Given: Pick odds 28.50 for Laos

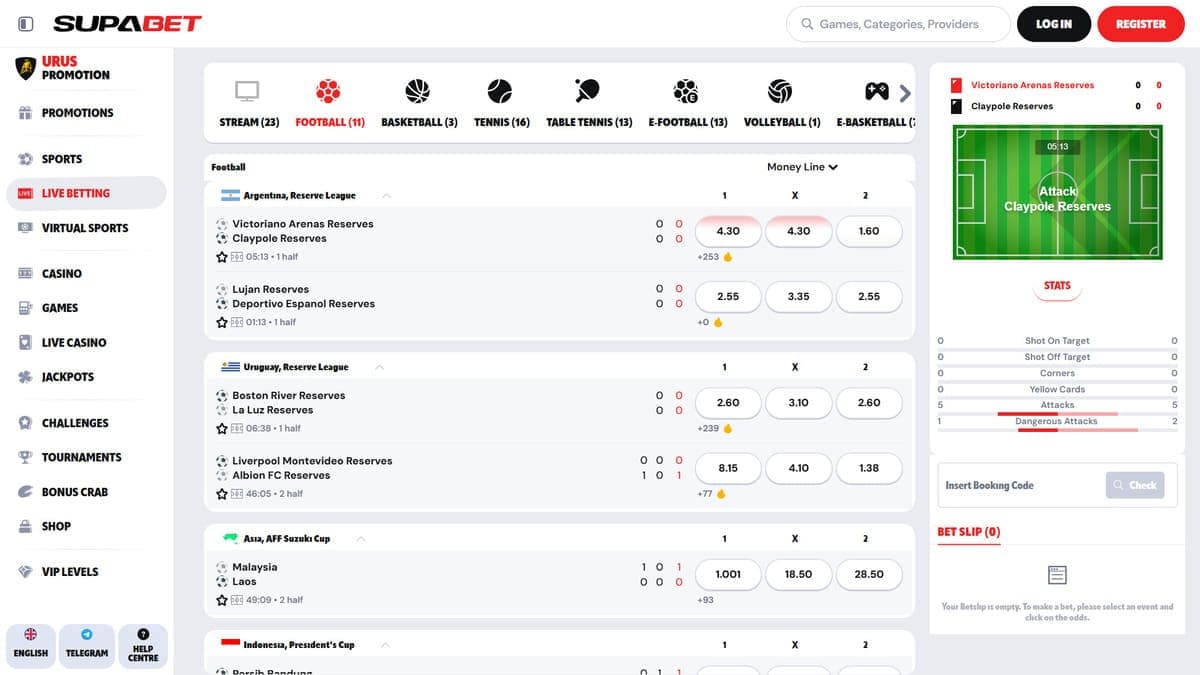Looking at the screenshot, I should coord(869,575).
